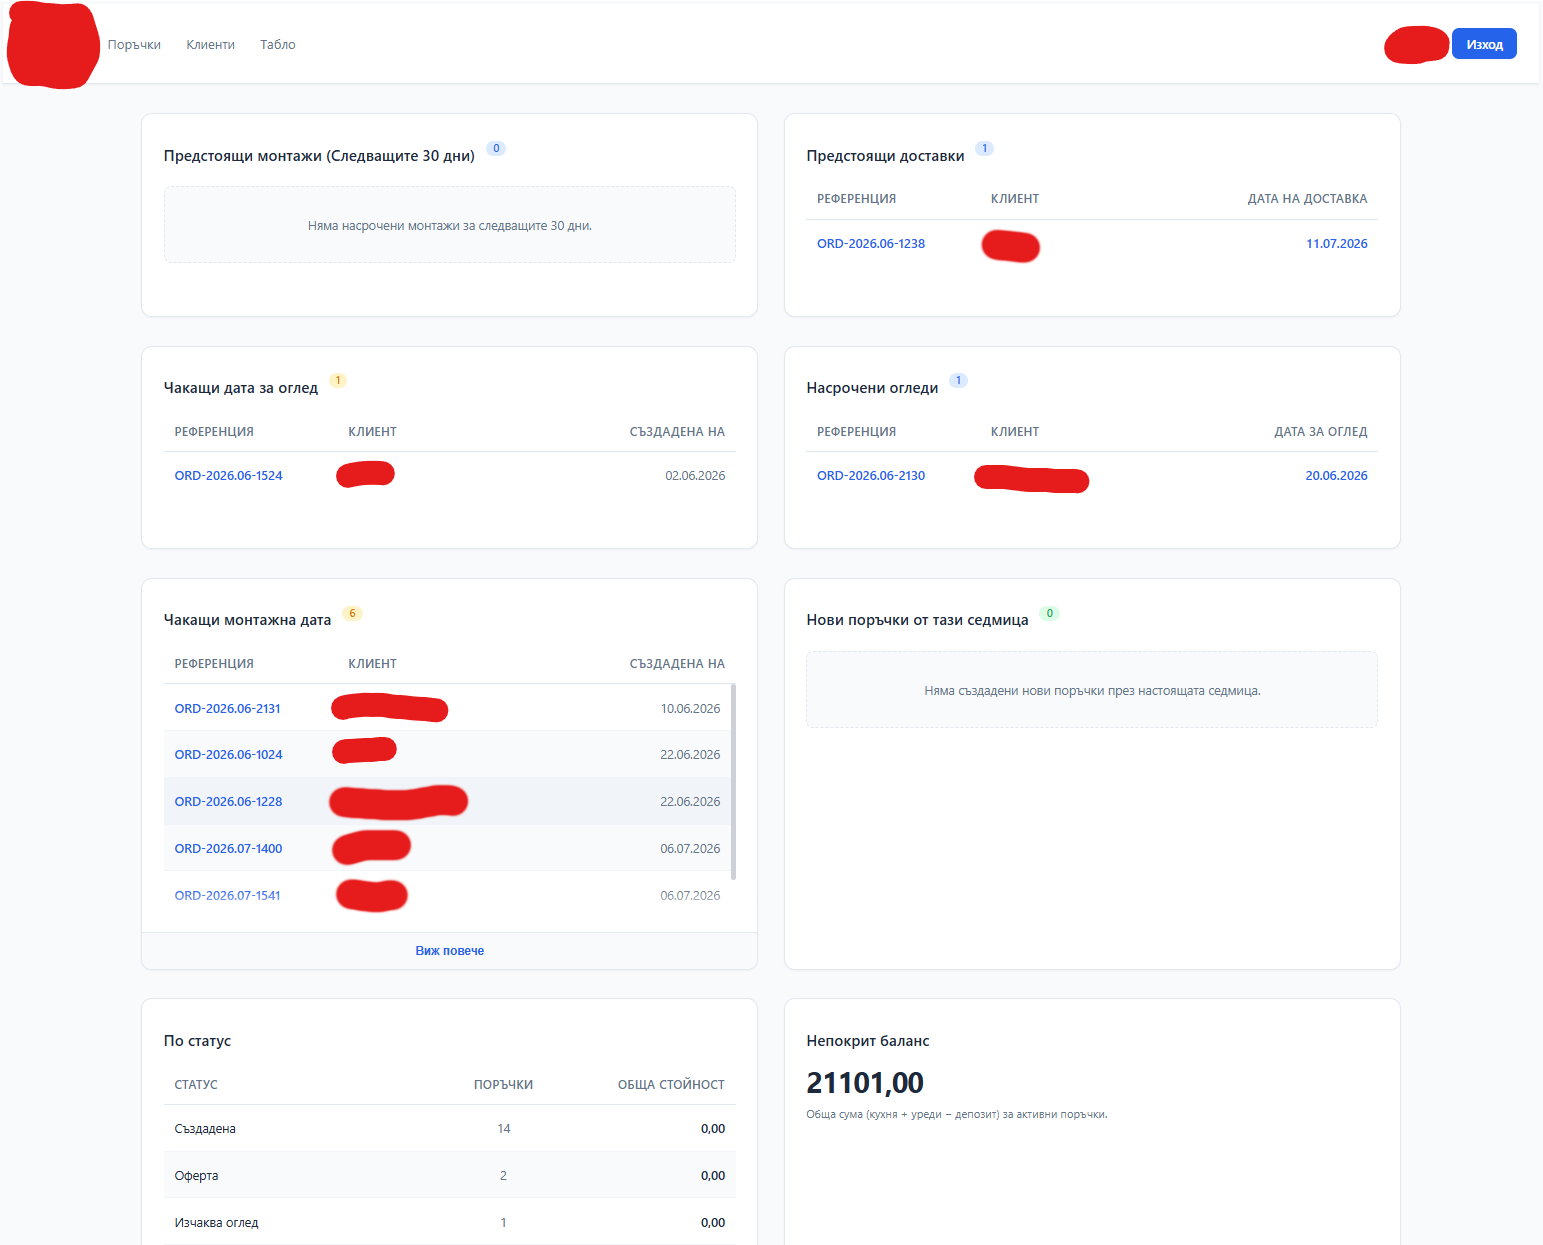Open order ORD-2026.07-1400

point(229,849)
